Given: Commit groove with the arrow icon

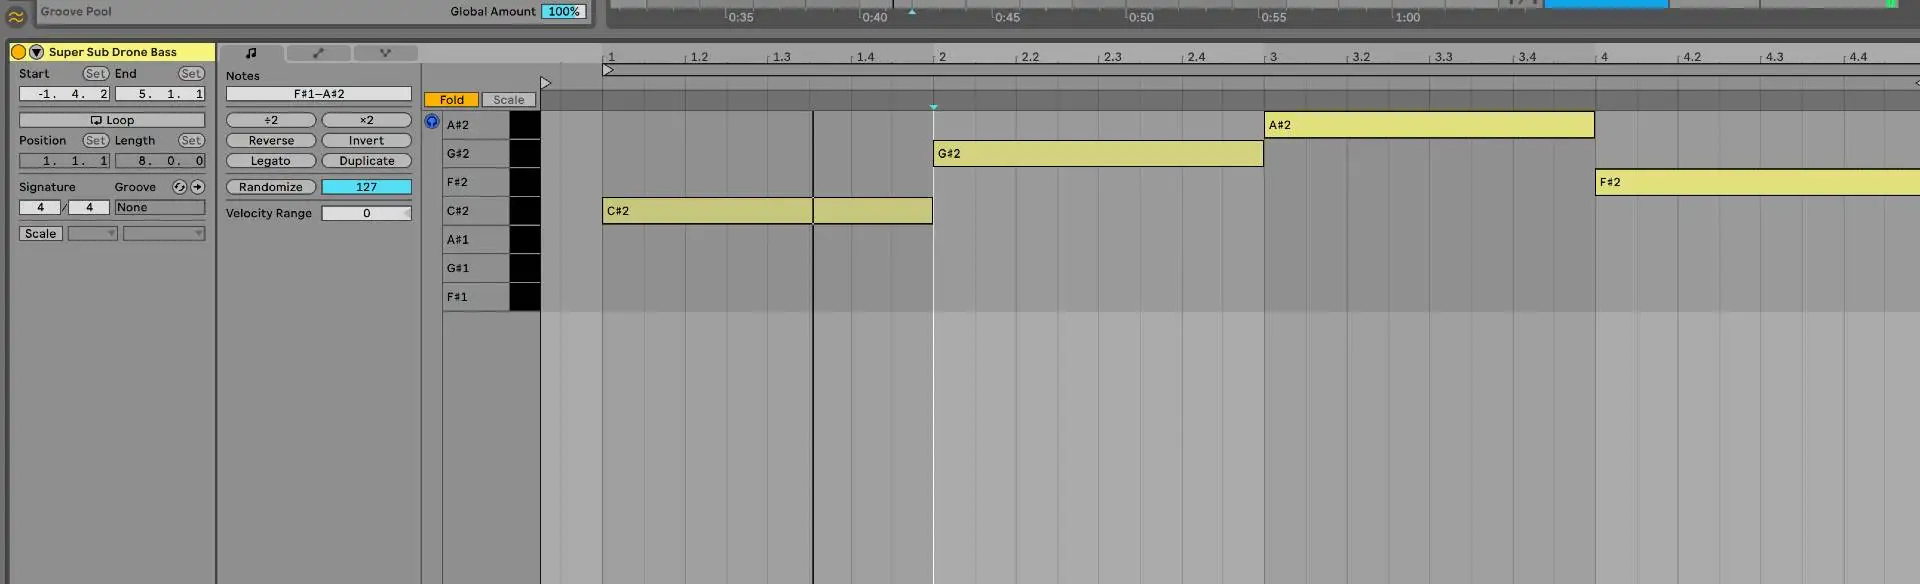Looking at the screenshot, I should (x=198, y=187).
